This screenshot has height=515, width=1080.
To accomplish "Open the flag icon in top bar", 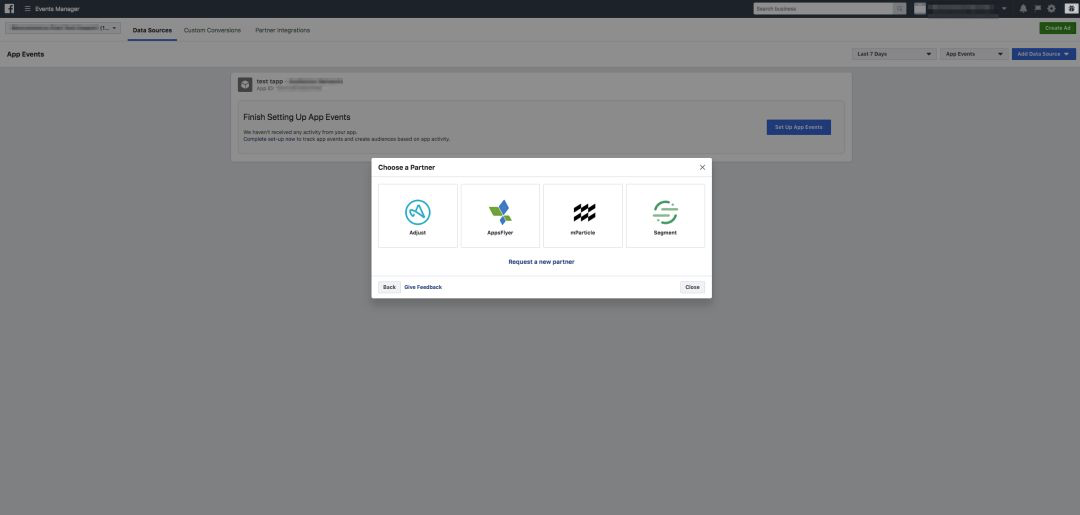I will point(1037,9).
